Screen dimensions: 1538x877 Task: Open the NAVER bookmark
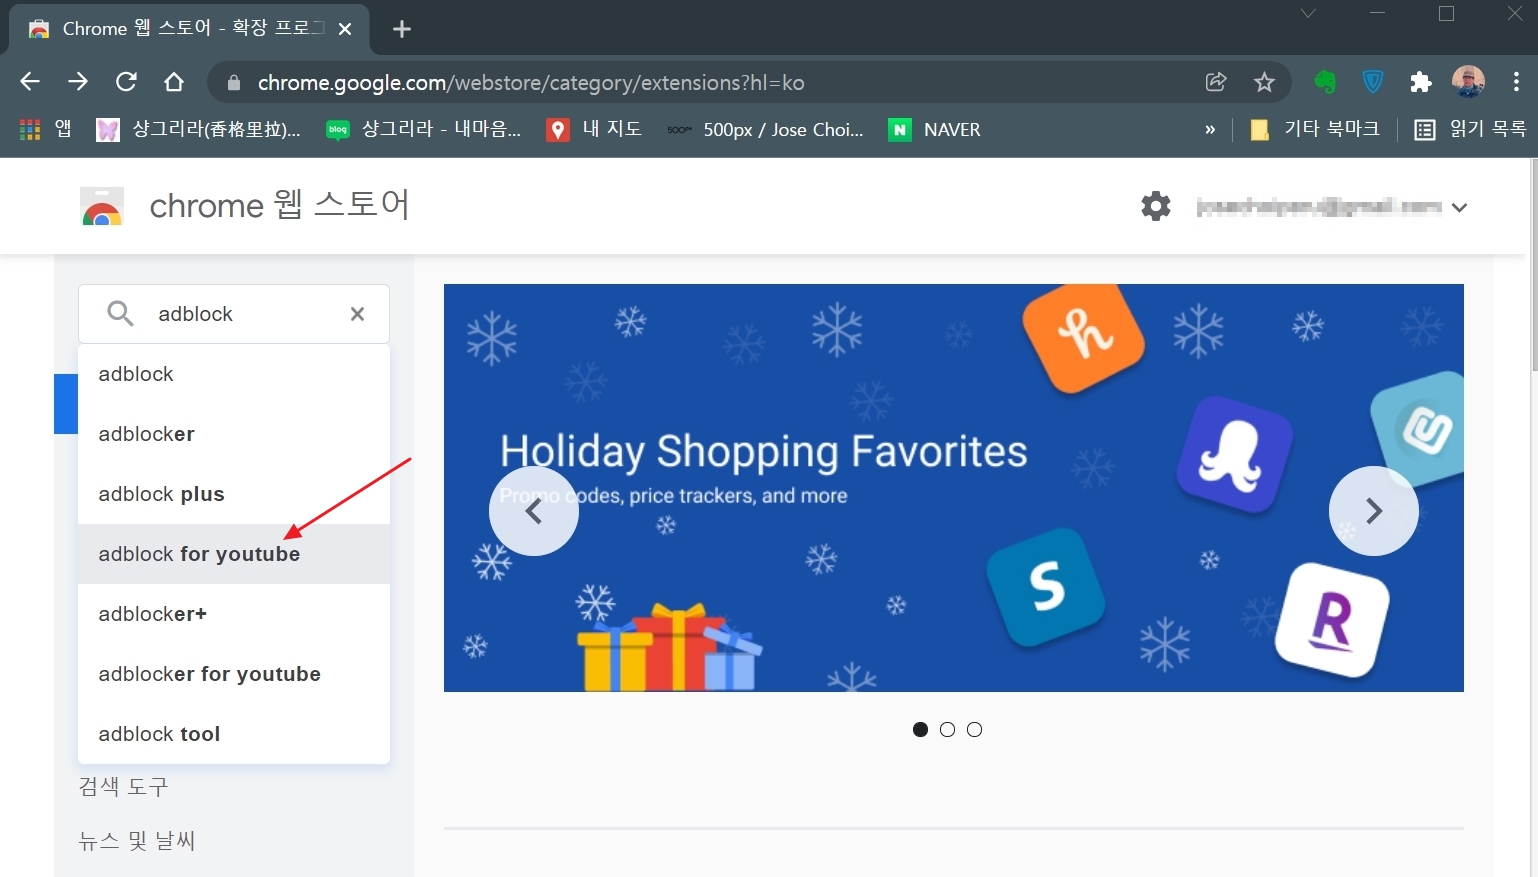(x=934, y=129)
